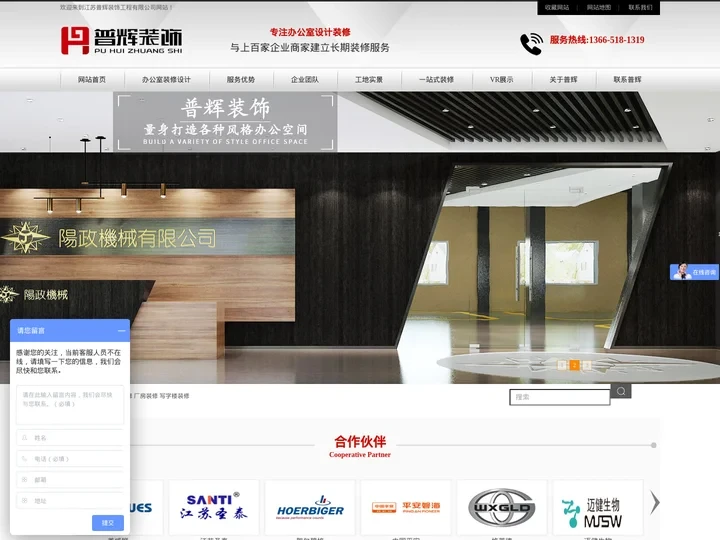
Task: Submit the message with the 提交 button
Action: pyautogui.click(x=108, y=523)
